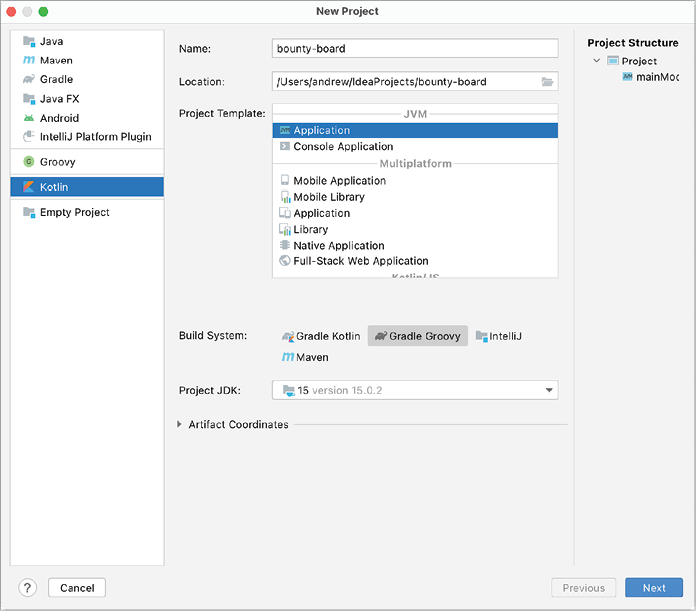Select Empty Project in the left list
The image size is (696, 611).
click(x=74, y=213)
